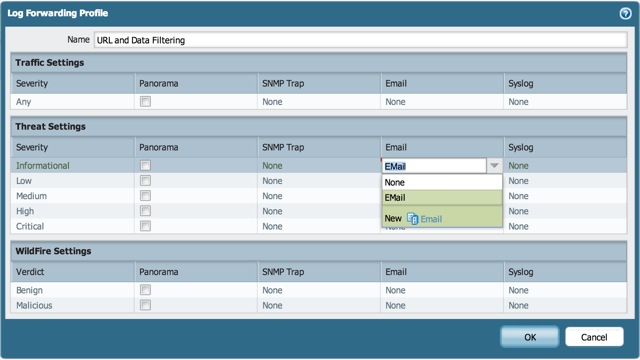Image resolution: width=640 pixels, height=360 pixels.
Task: Select the High severity row label
Action: 25,211
